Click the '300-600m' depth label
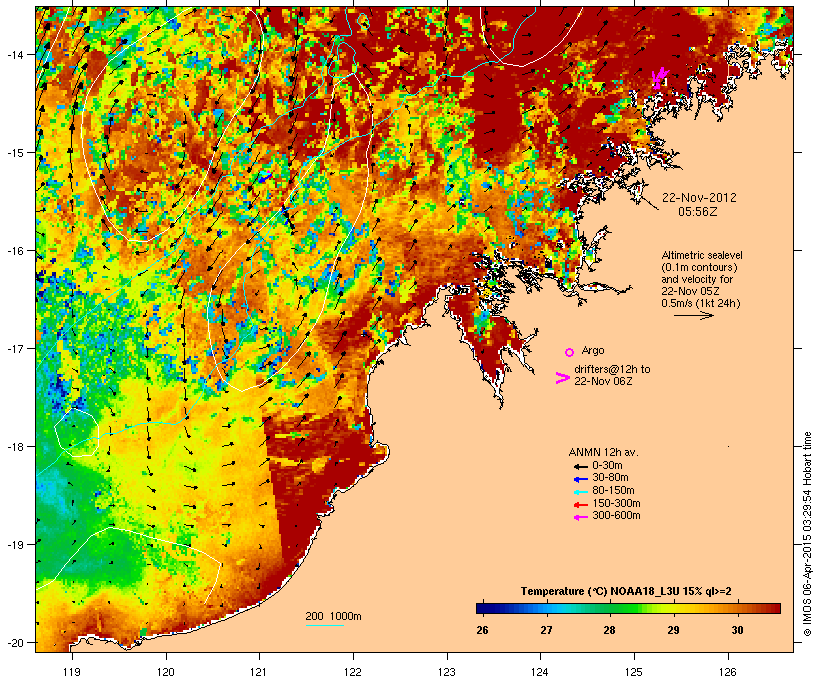Screen dimensions: 820x680 (616, 516)
